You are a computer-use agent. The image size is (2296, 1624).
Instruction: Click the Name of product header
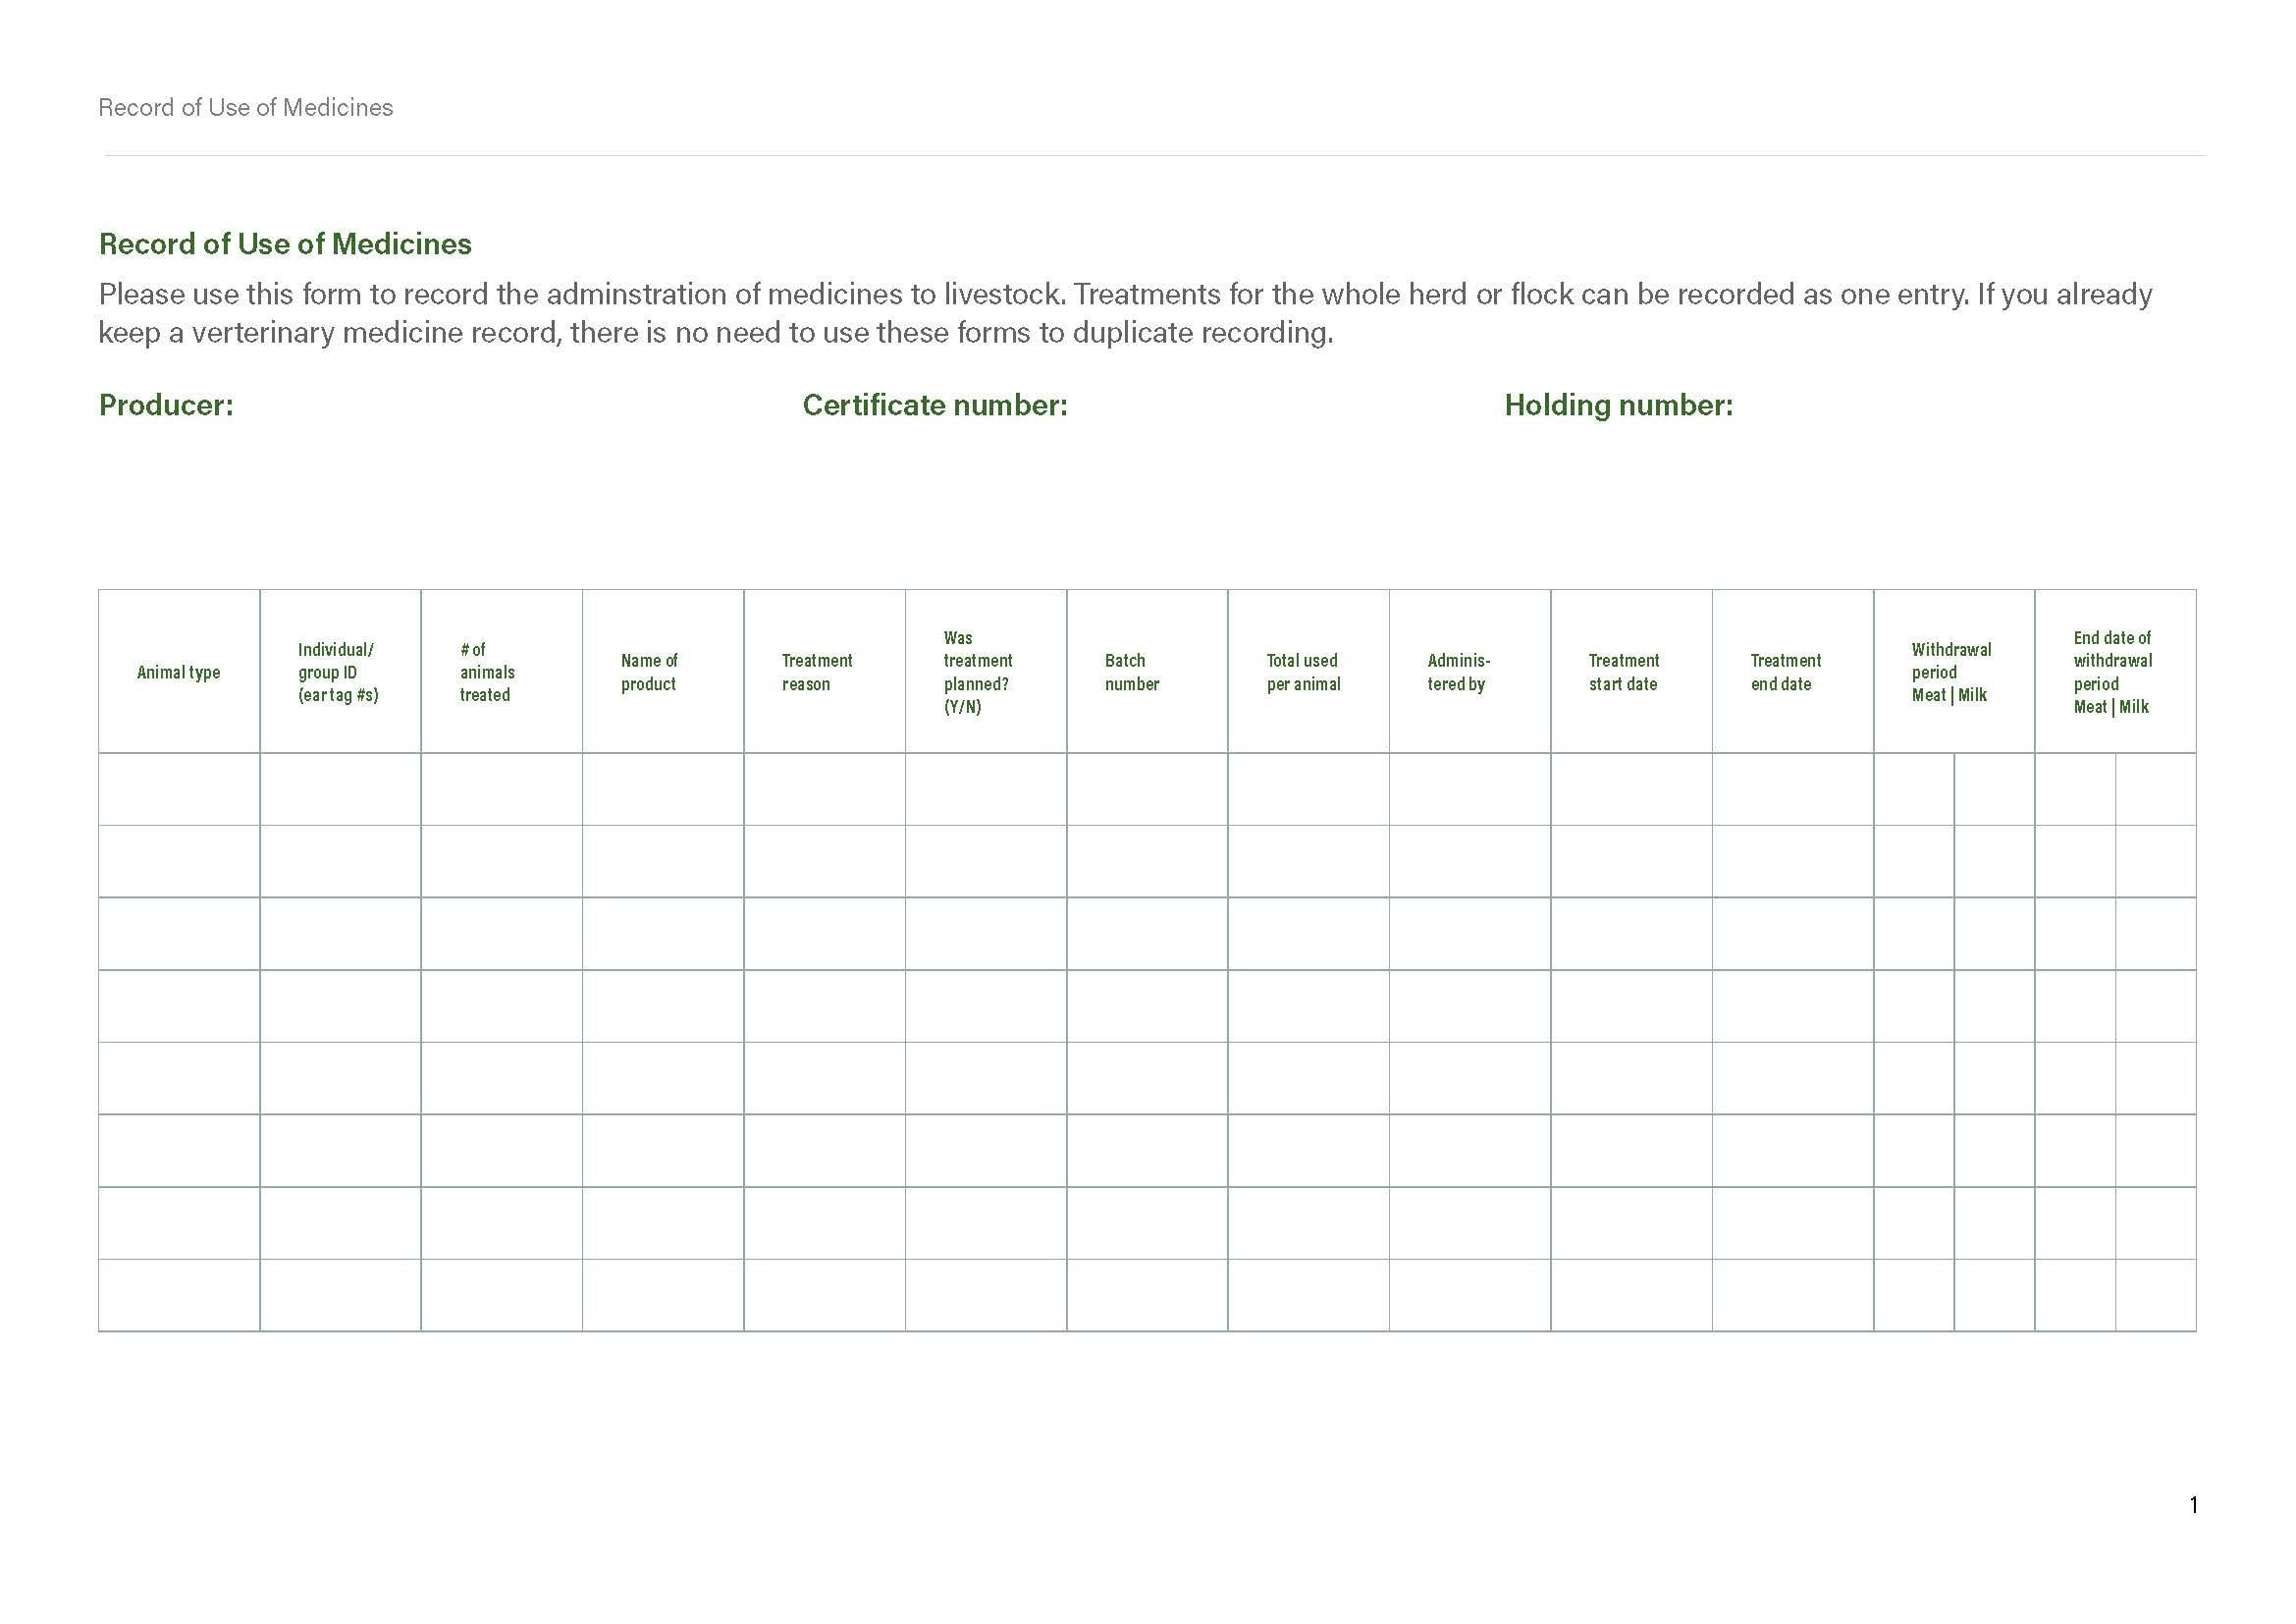click(649, 672)
